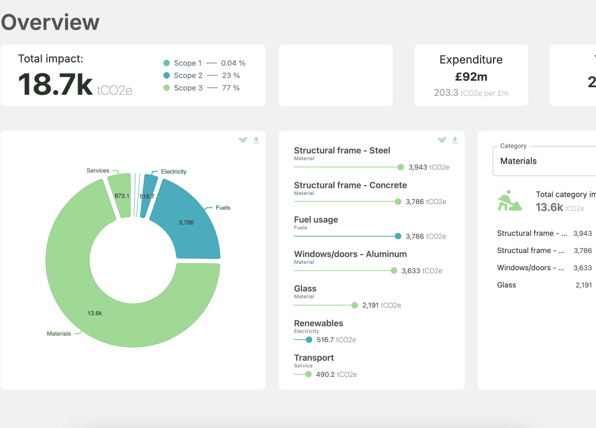Click the '203.3 tCO2e per £m' value
The width and height of the screenshot is (596, 428).
(471, 93)
